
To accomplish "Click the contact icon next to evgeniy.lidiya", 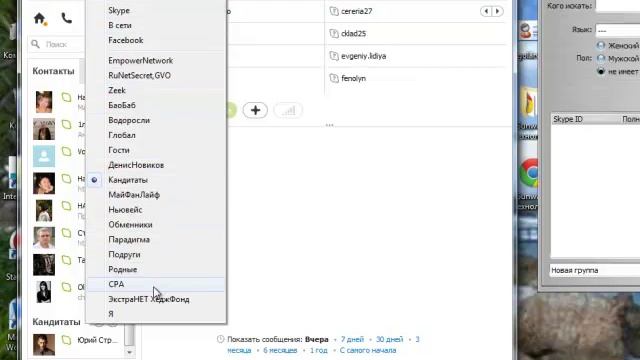I will (x=334, y=56).
